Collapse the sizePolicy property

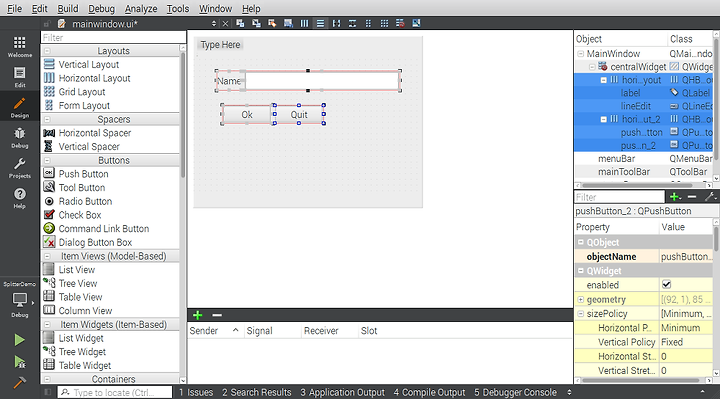(x=580, y=314)
